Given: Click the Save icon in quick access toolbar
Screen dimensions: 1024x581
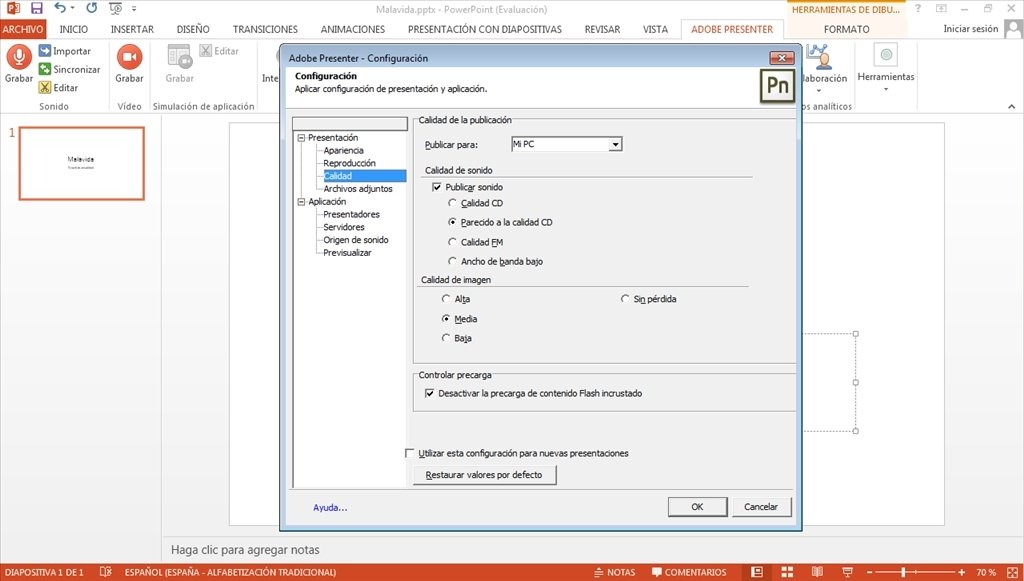Looking at the screenshot, I should click(x=37, y=8).
